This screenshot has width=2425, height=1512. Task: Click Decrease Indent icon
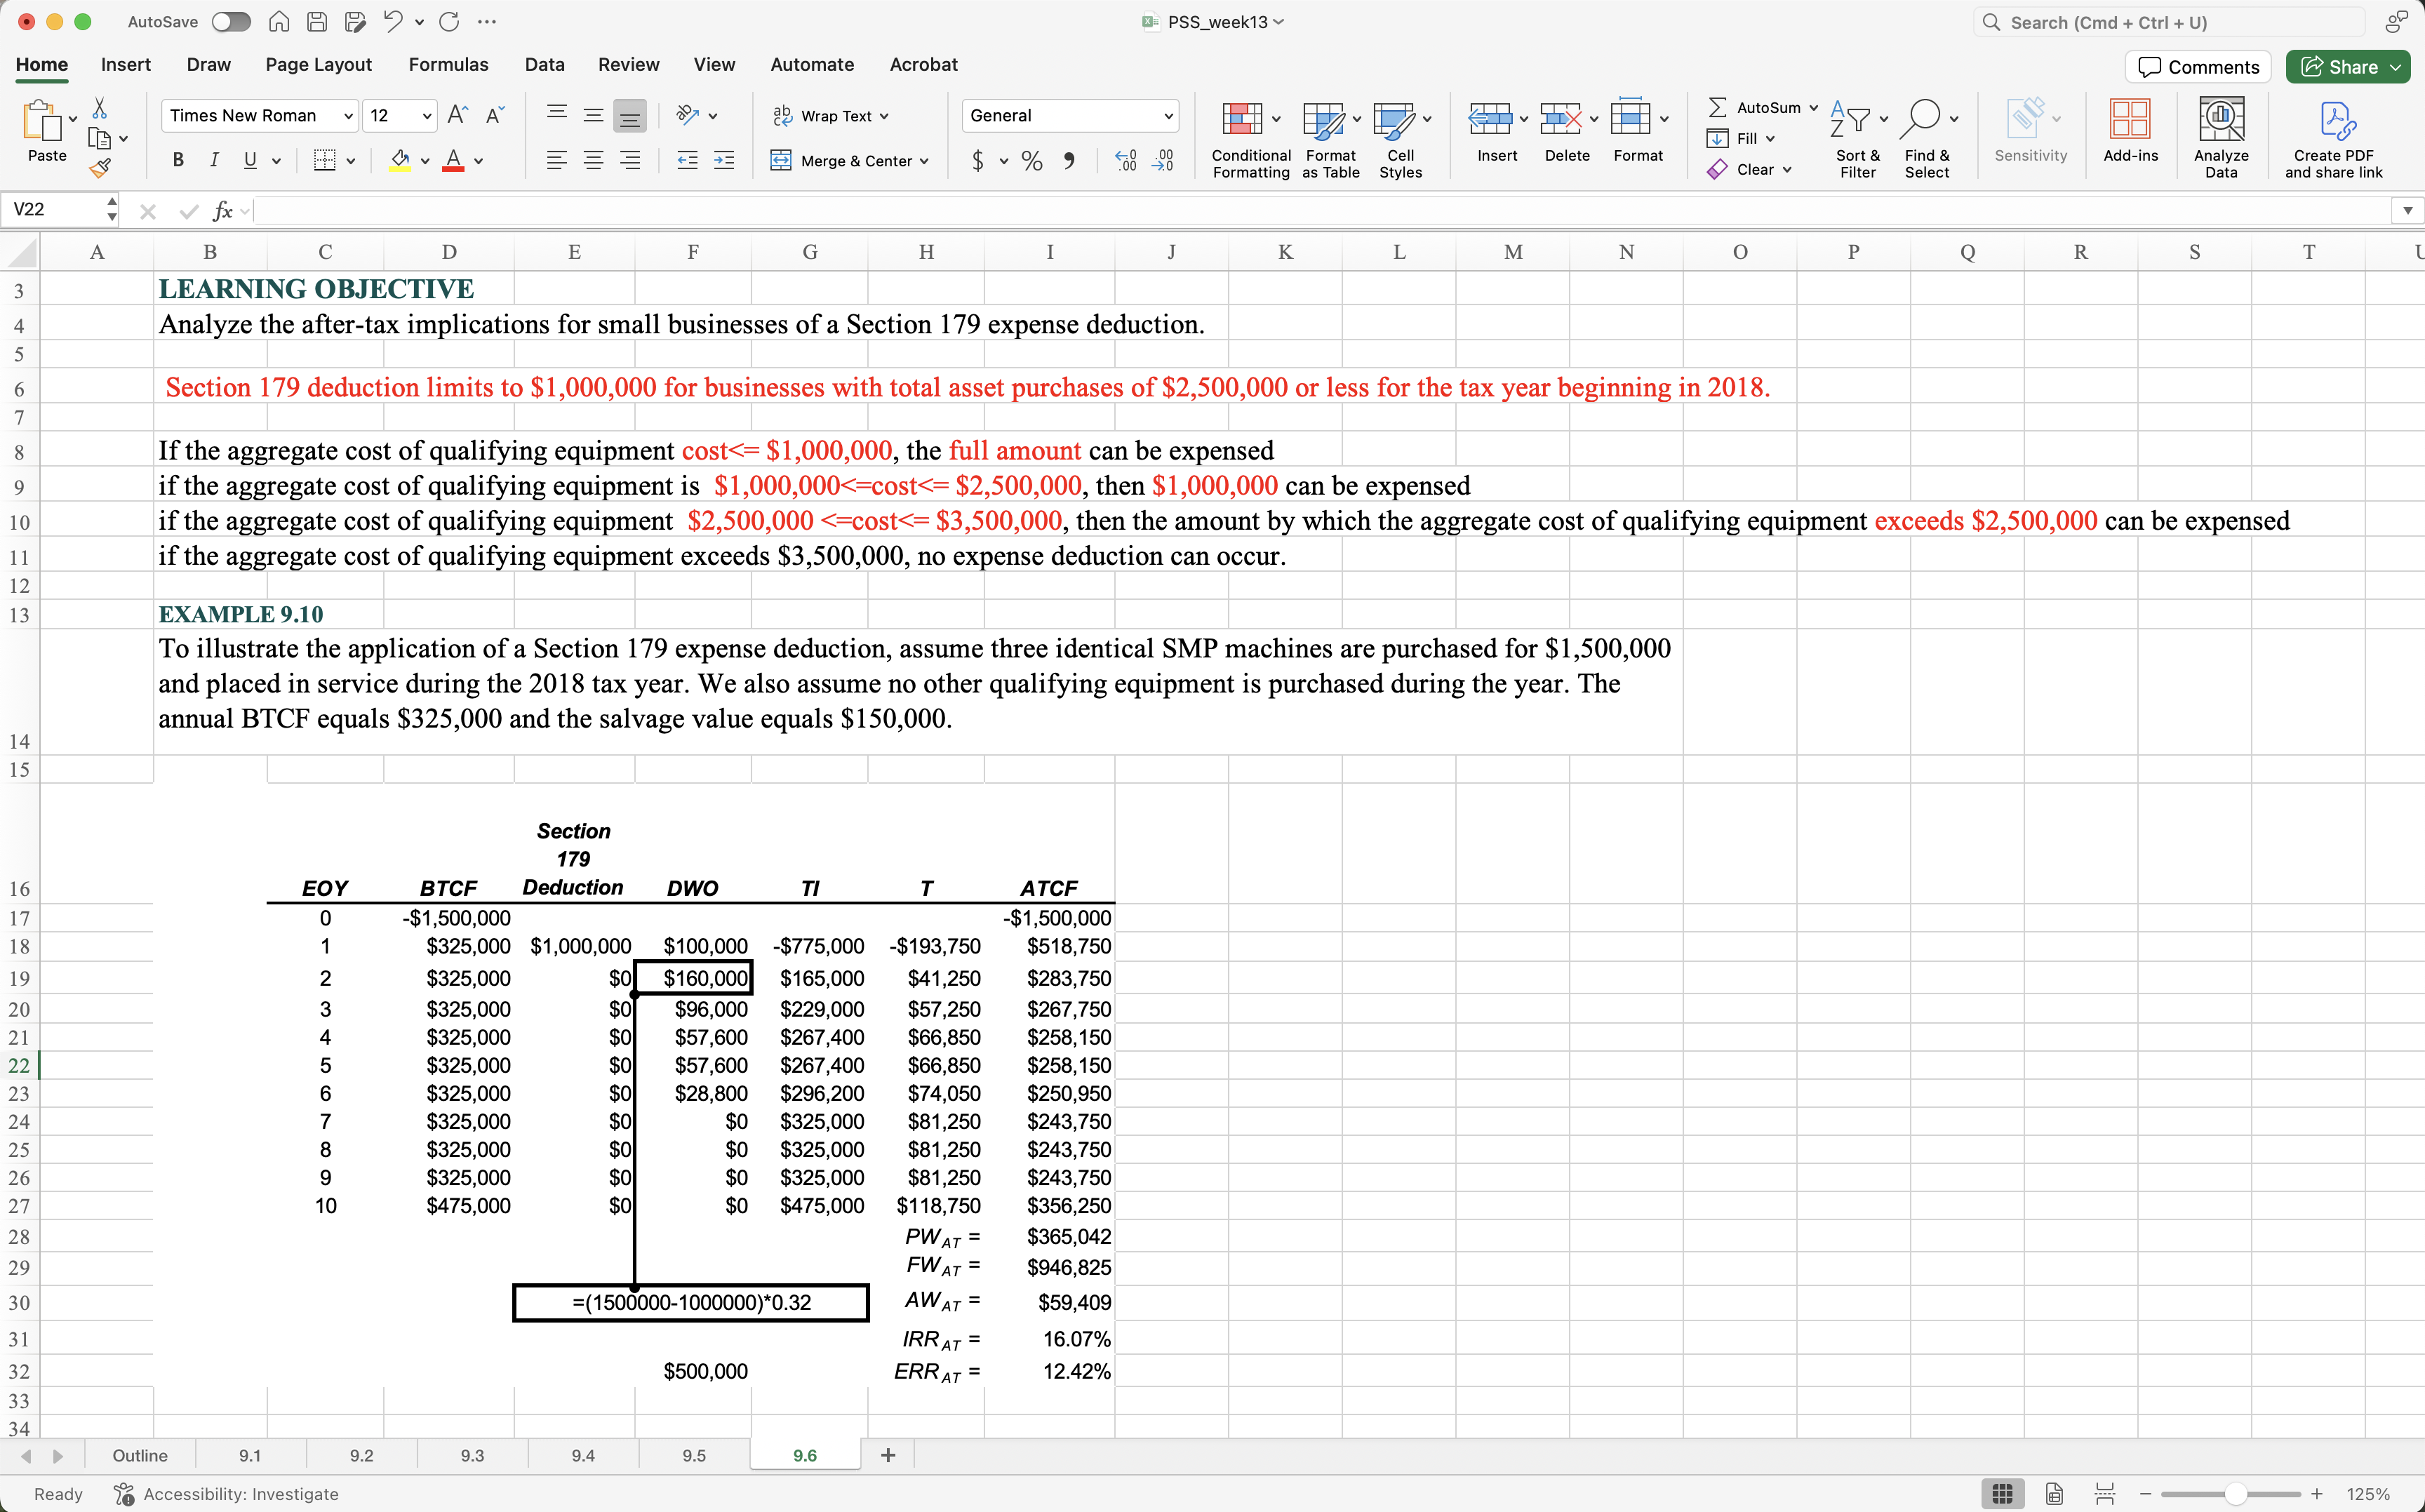[x=688, y=160]
